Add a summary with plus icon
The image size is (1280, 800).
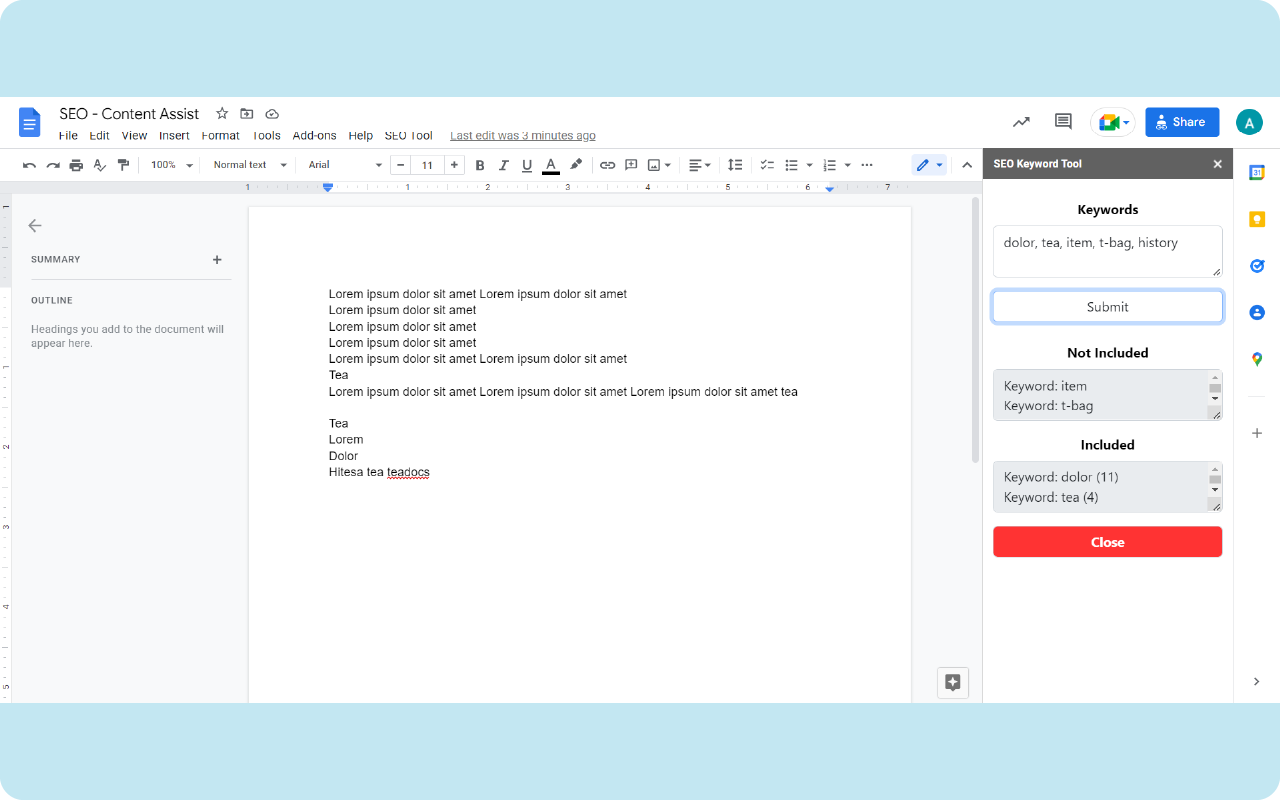[x=217, y=260]
